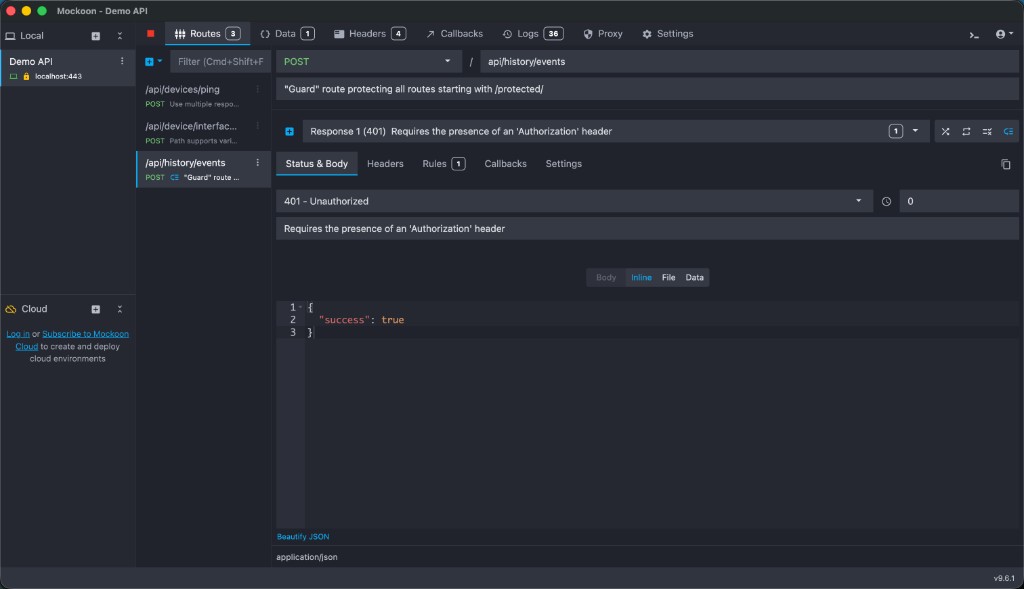Screen dimensions: 1024x589
Task: Edit the response latency value 0
Action: [959, 201]
